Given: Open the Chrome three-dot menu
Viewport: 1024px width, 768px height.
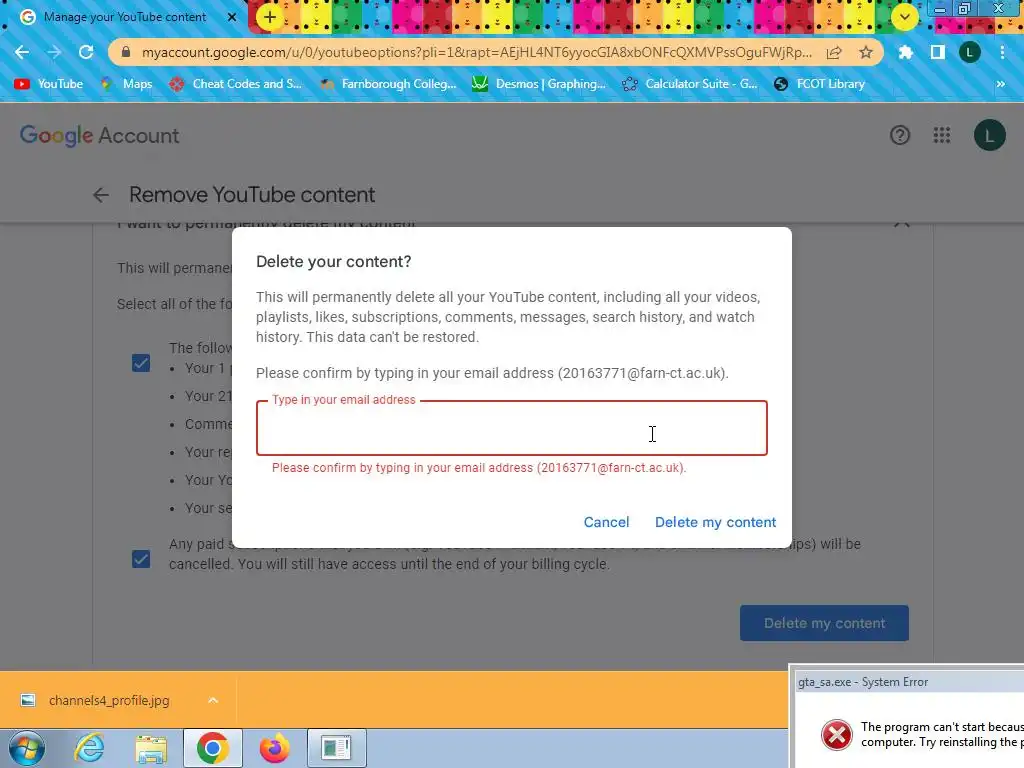Looking at the screenshot, I should click(1002, 52).
